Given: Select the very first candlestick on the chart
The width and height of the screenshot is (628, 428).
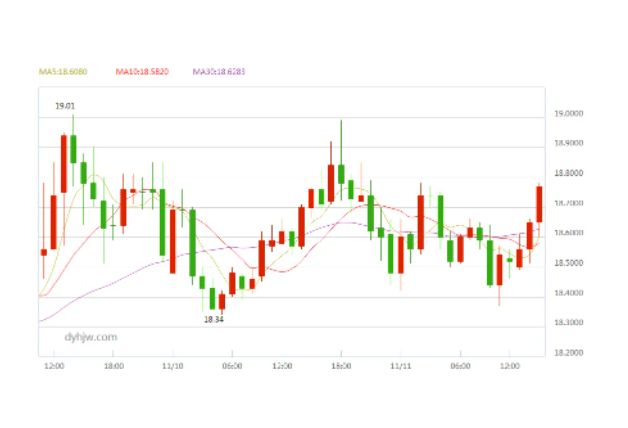Looking at the screenshot, I should pyautogui.click(x=43, y=250).
